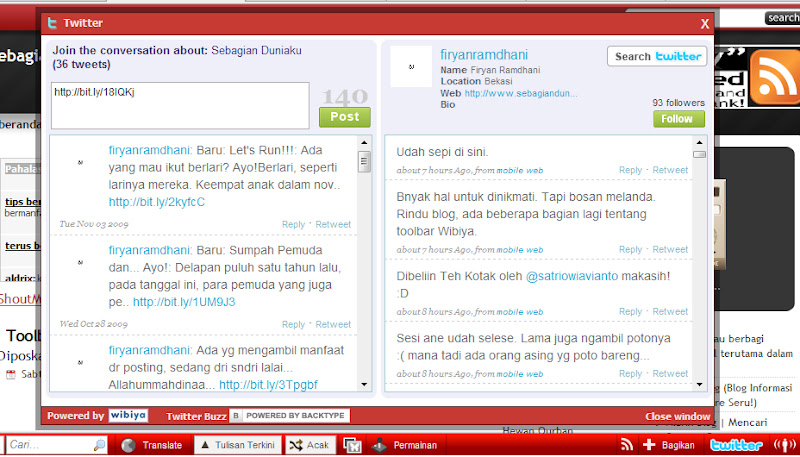This screenshot has width=800, height=457.
Task: Focus the Cari search field
Action: tap(57, 445)
